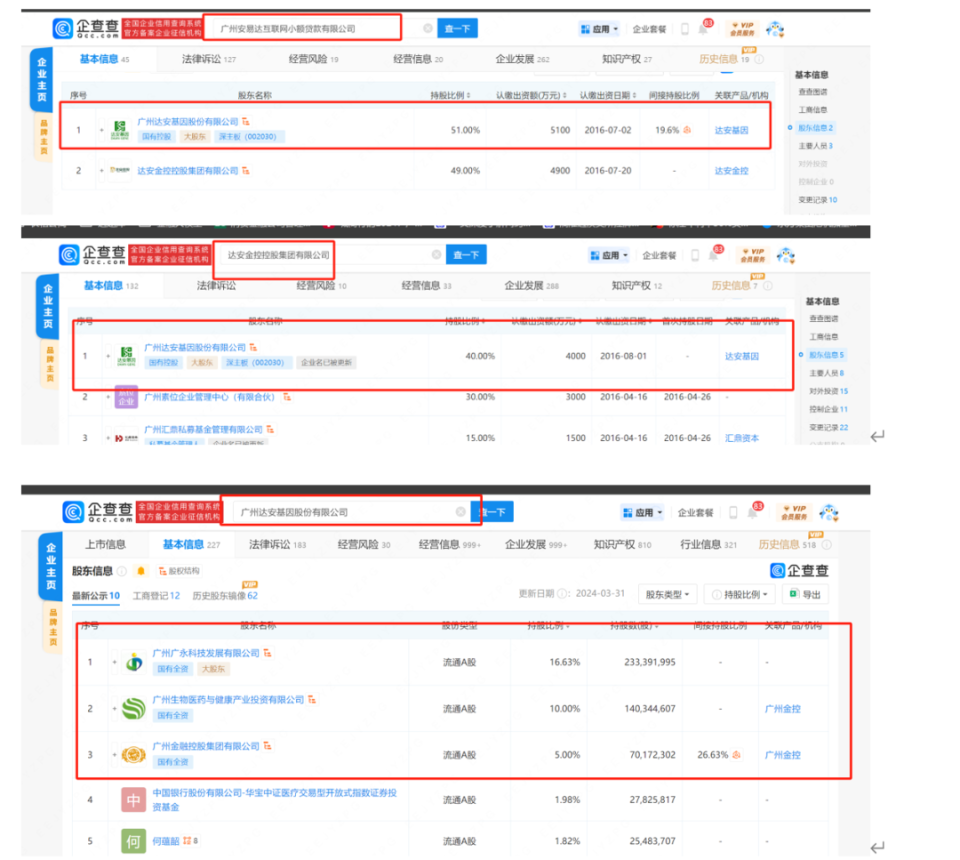Screen dimensions: 960x860
Task: Click the 导出 export button
Action: point(805,594)
